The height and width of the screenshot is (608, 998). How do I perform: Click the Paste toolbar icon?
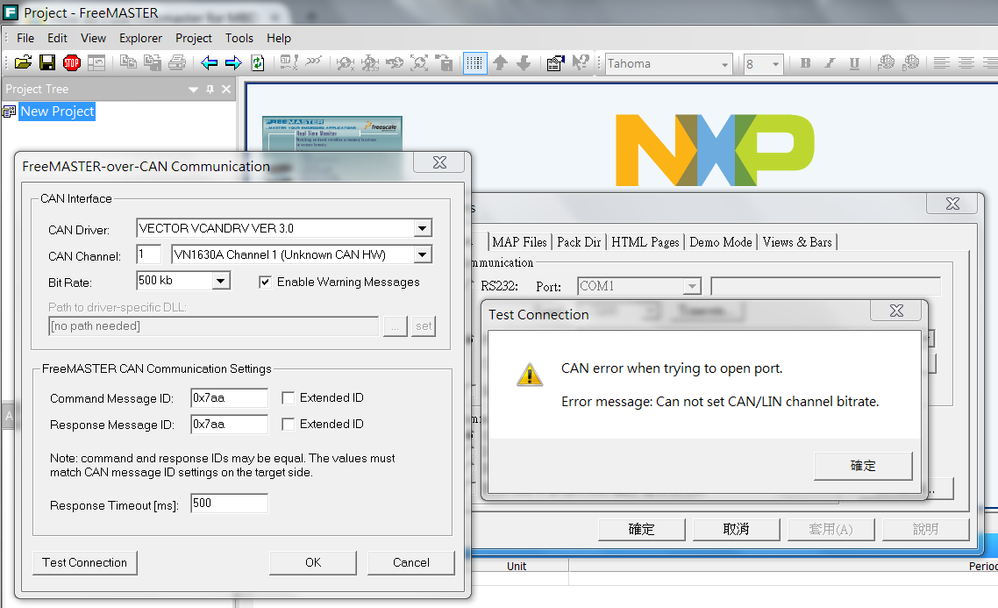(x=153, y=62)
